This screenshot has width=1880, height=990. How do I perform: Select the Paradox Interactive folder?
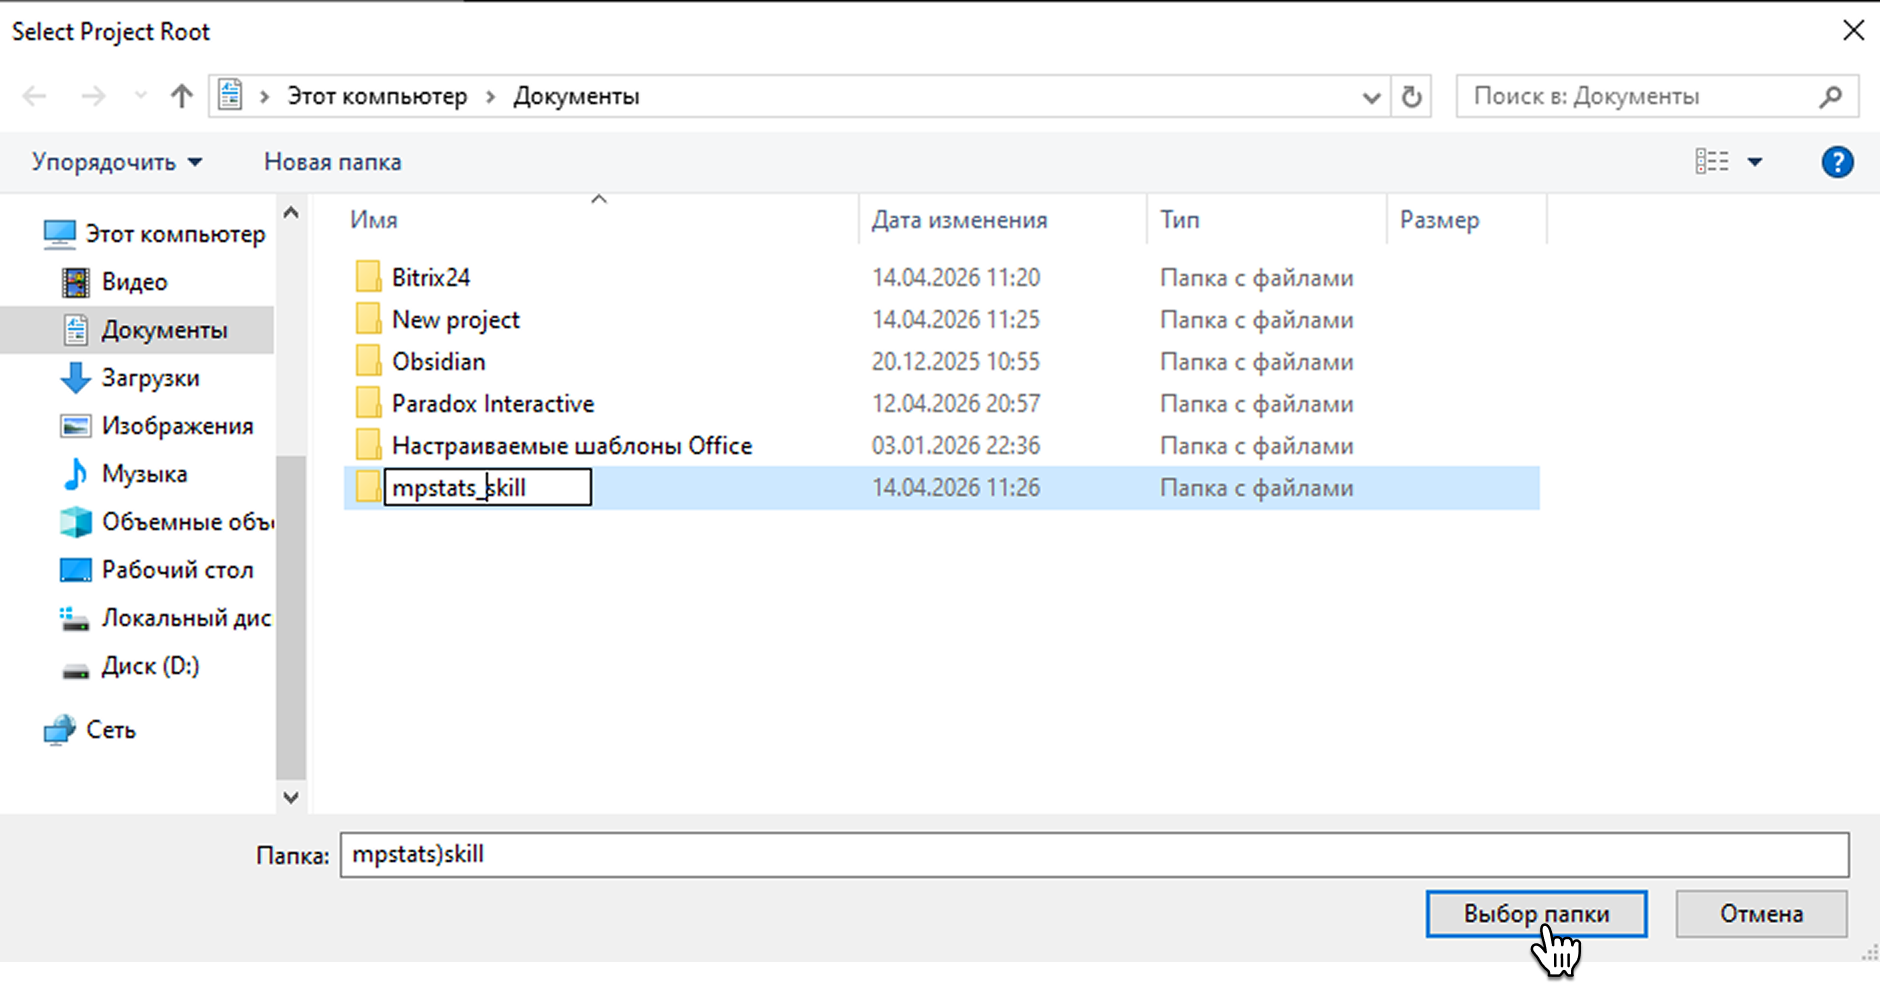pyautogui.click(x=492, y=404)
